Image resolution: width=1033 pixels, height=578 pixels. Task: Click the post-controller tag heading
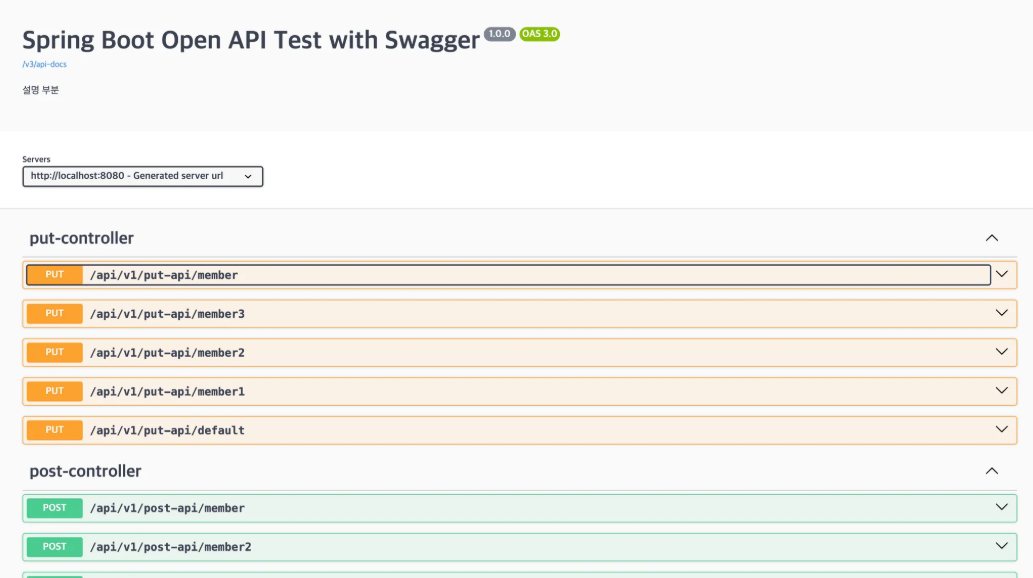(86, 471)
